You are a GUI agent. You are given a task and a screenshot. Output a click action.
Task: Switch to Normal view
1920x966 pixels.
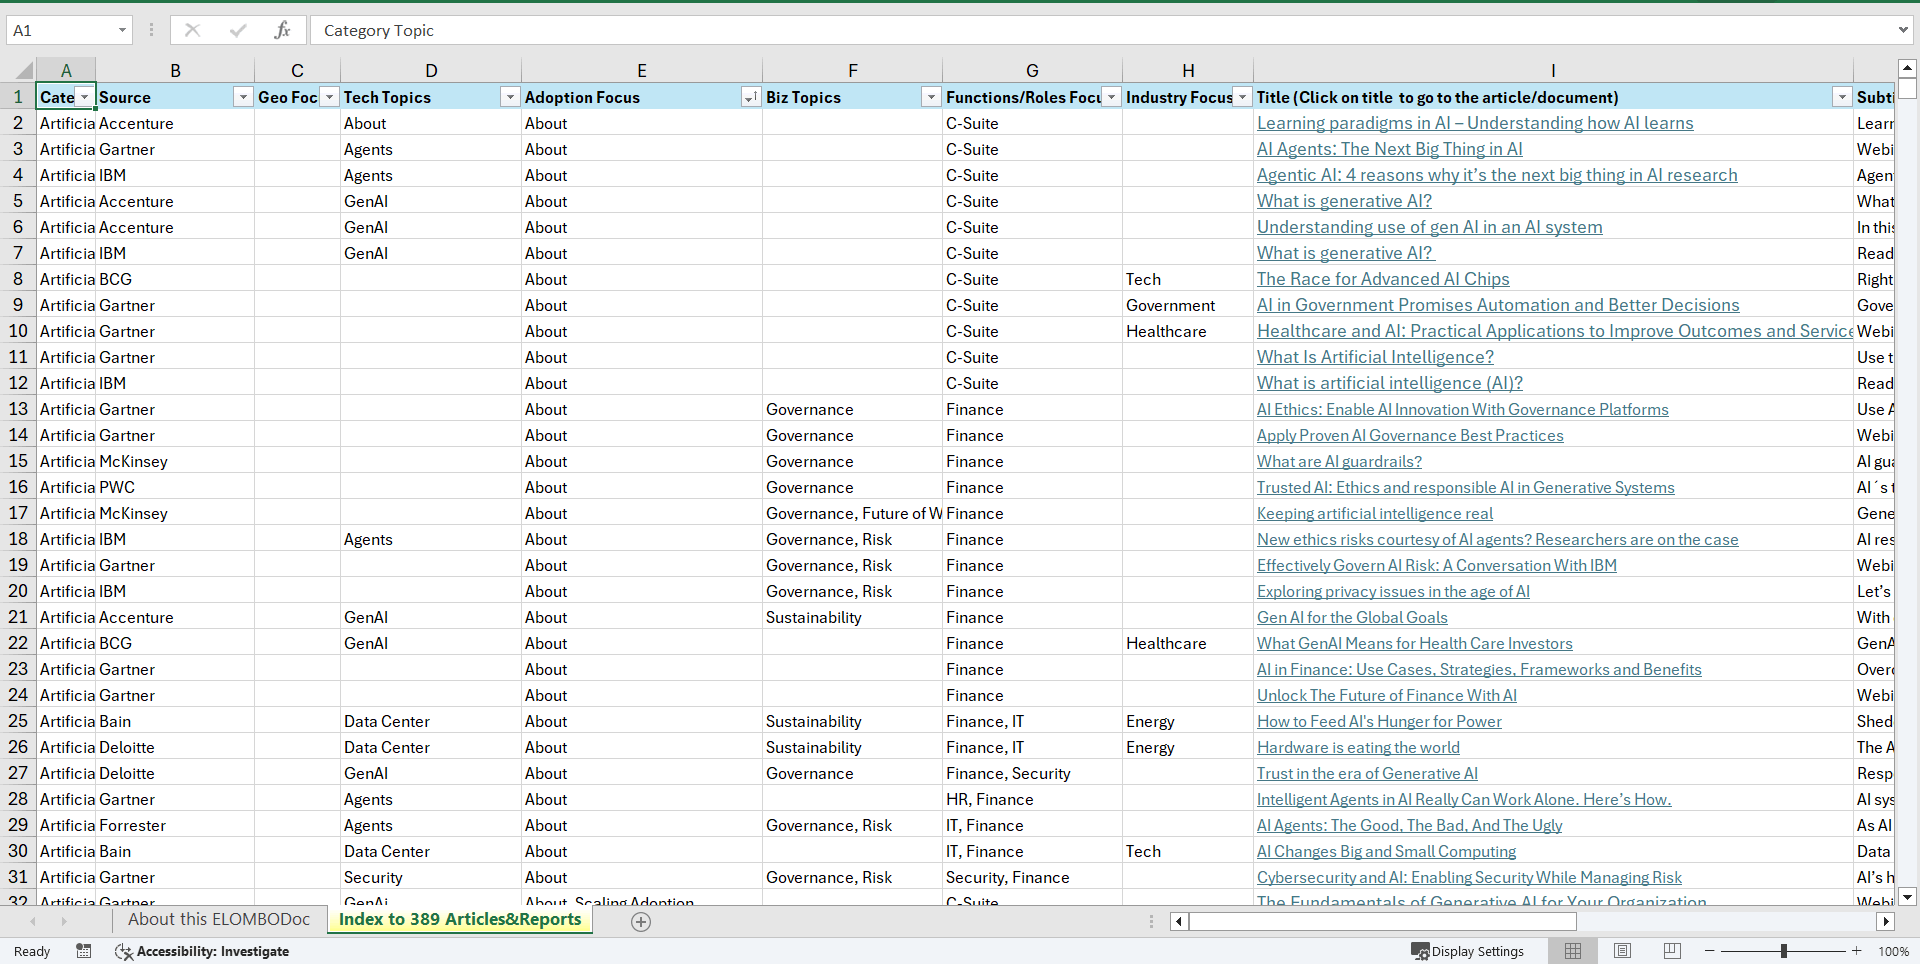(1573, 951)
